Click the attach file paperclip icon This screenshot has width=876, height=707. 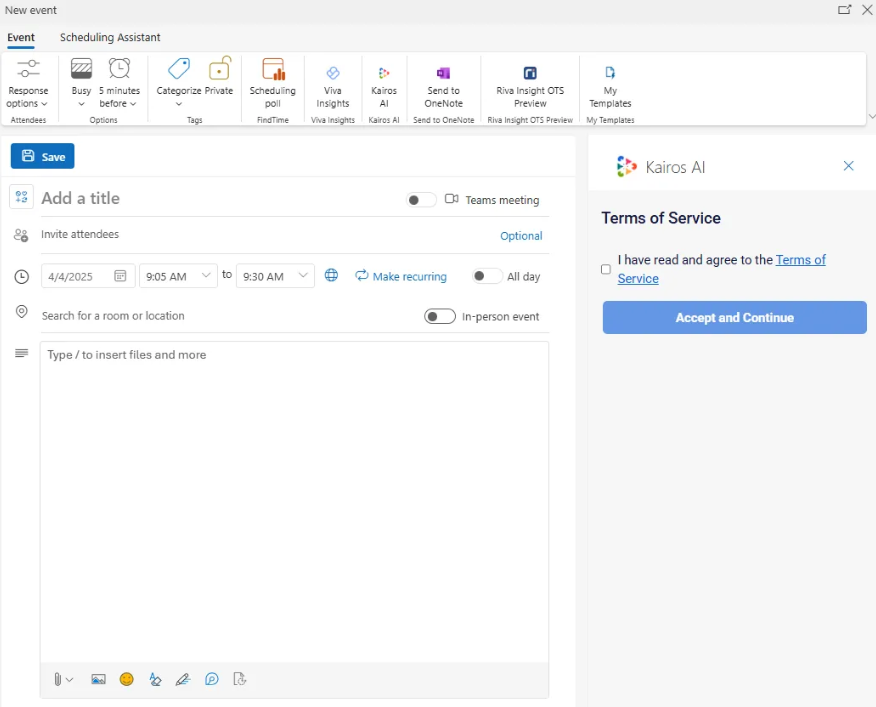pyautogui.click(x=58, y=679)
